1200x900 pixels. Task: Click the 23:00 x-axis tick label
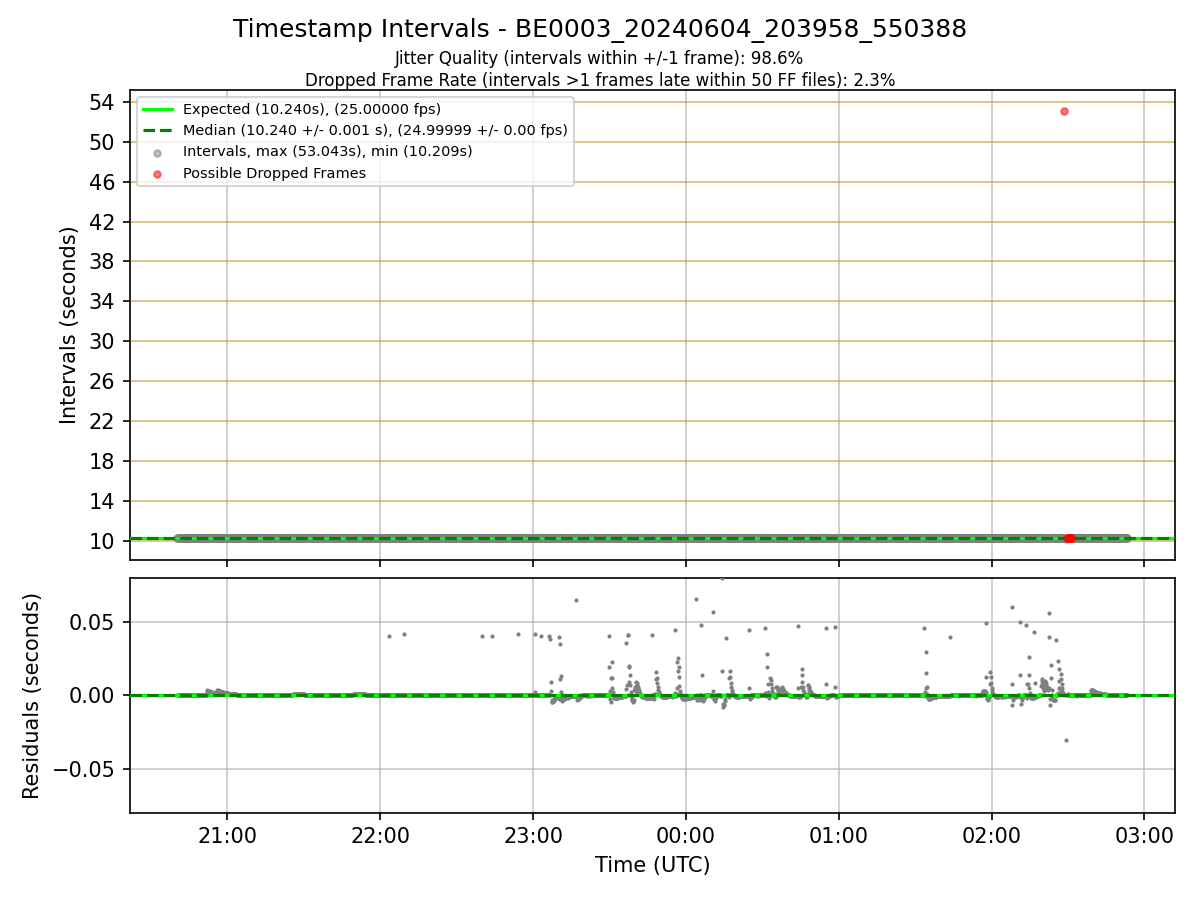pyautogui.click(x=533, y=834)
